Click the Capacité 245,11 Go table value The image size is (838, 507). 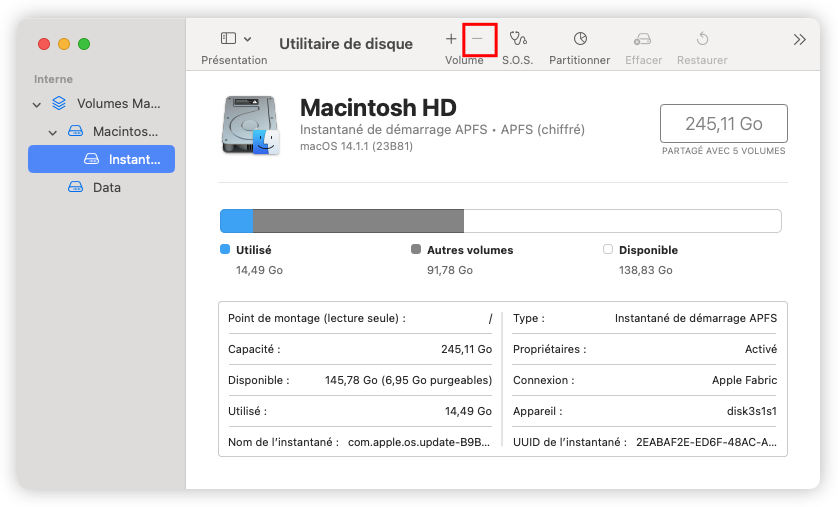(466, 349)
